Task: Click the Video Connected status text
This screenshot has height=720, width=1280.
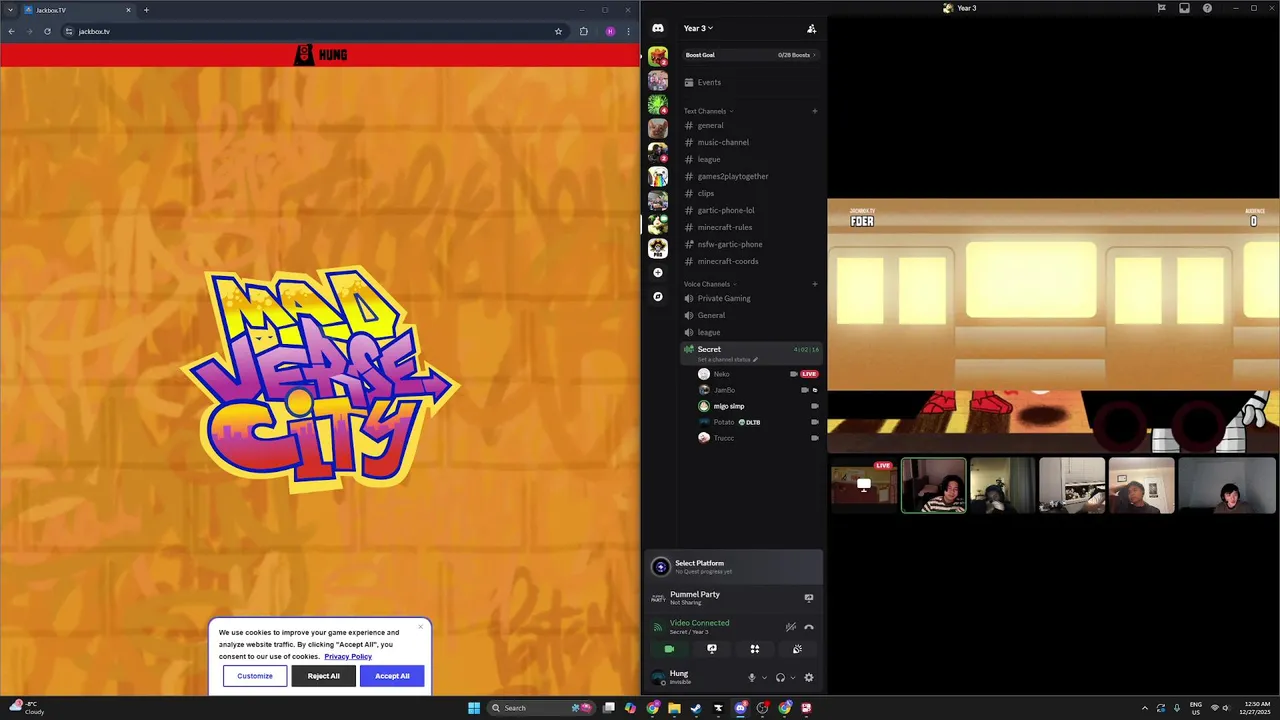Action: click(x=699, y=623)
